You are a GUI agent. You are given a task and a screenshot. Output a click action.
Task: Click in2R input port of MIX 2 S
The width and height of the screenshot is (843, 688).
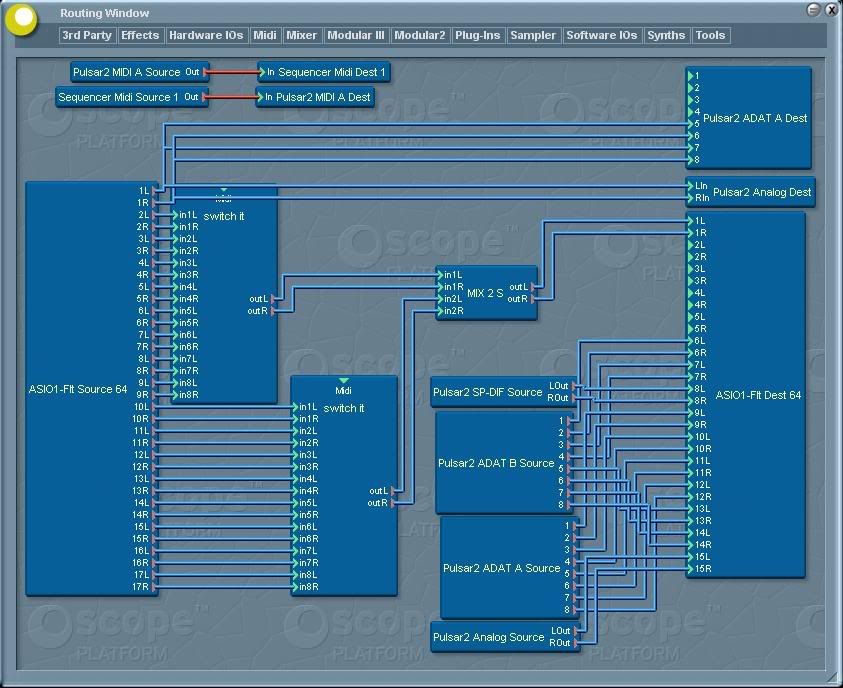[x=440, y=311]
